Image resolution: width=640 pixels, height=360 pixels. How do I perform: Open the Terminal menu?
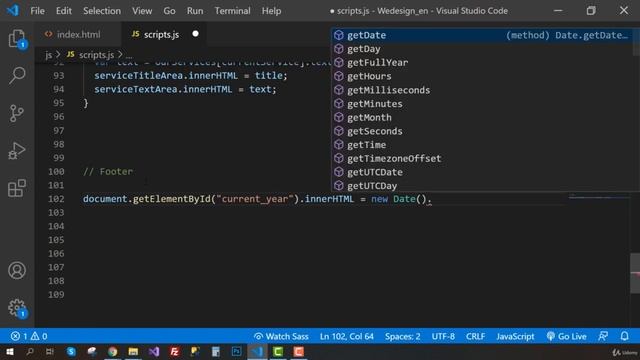point(232,11)
